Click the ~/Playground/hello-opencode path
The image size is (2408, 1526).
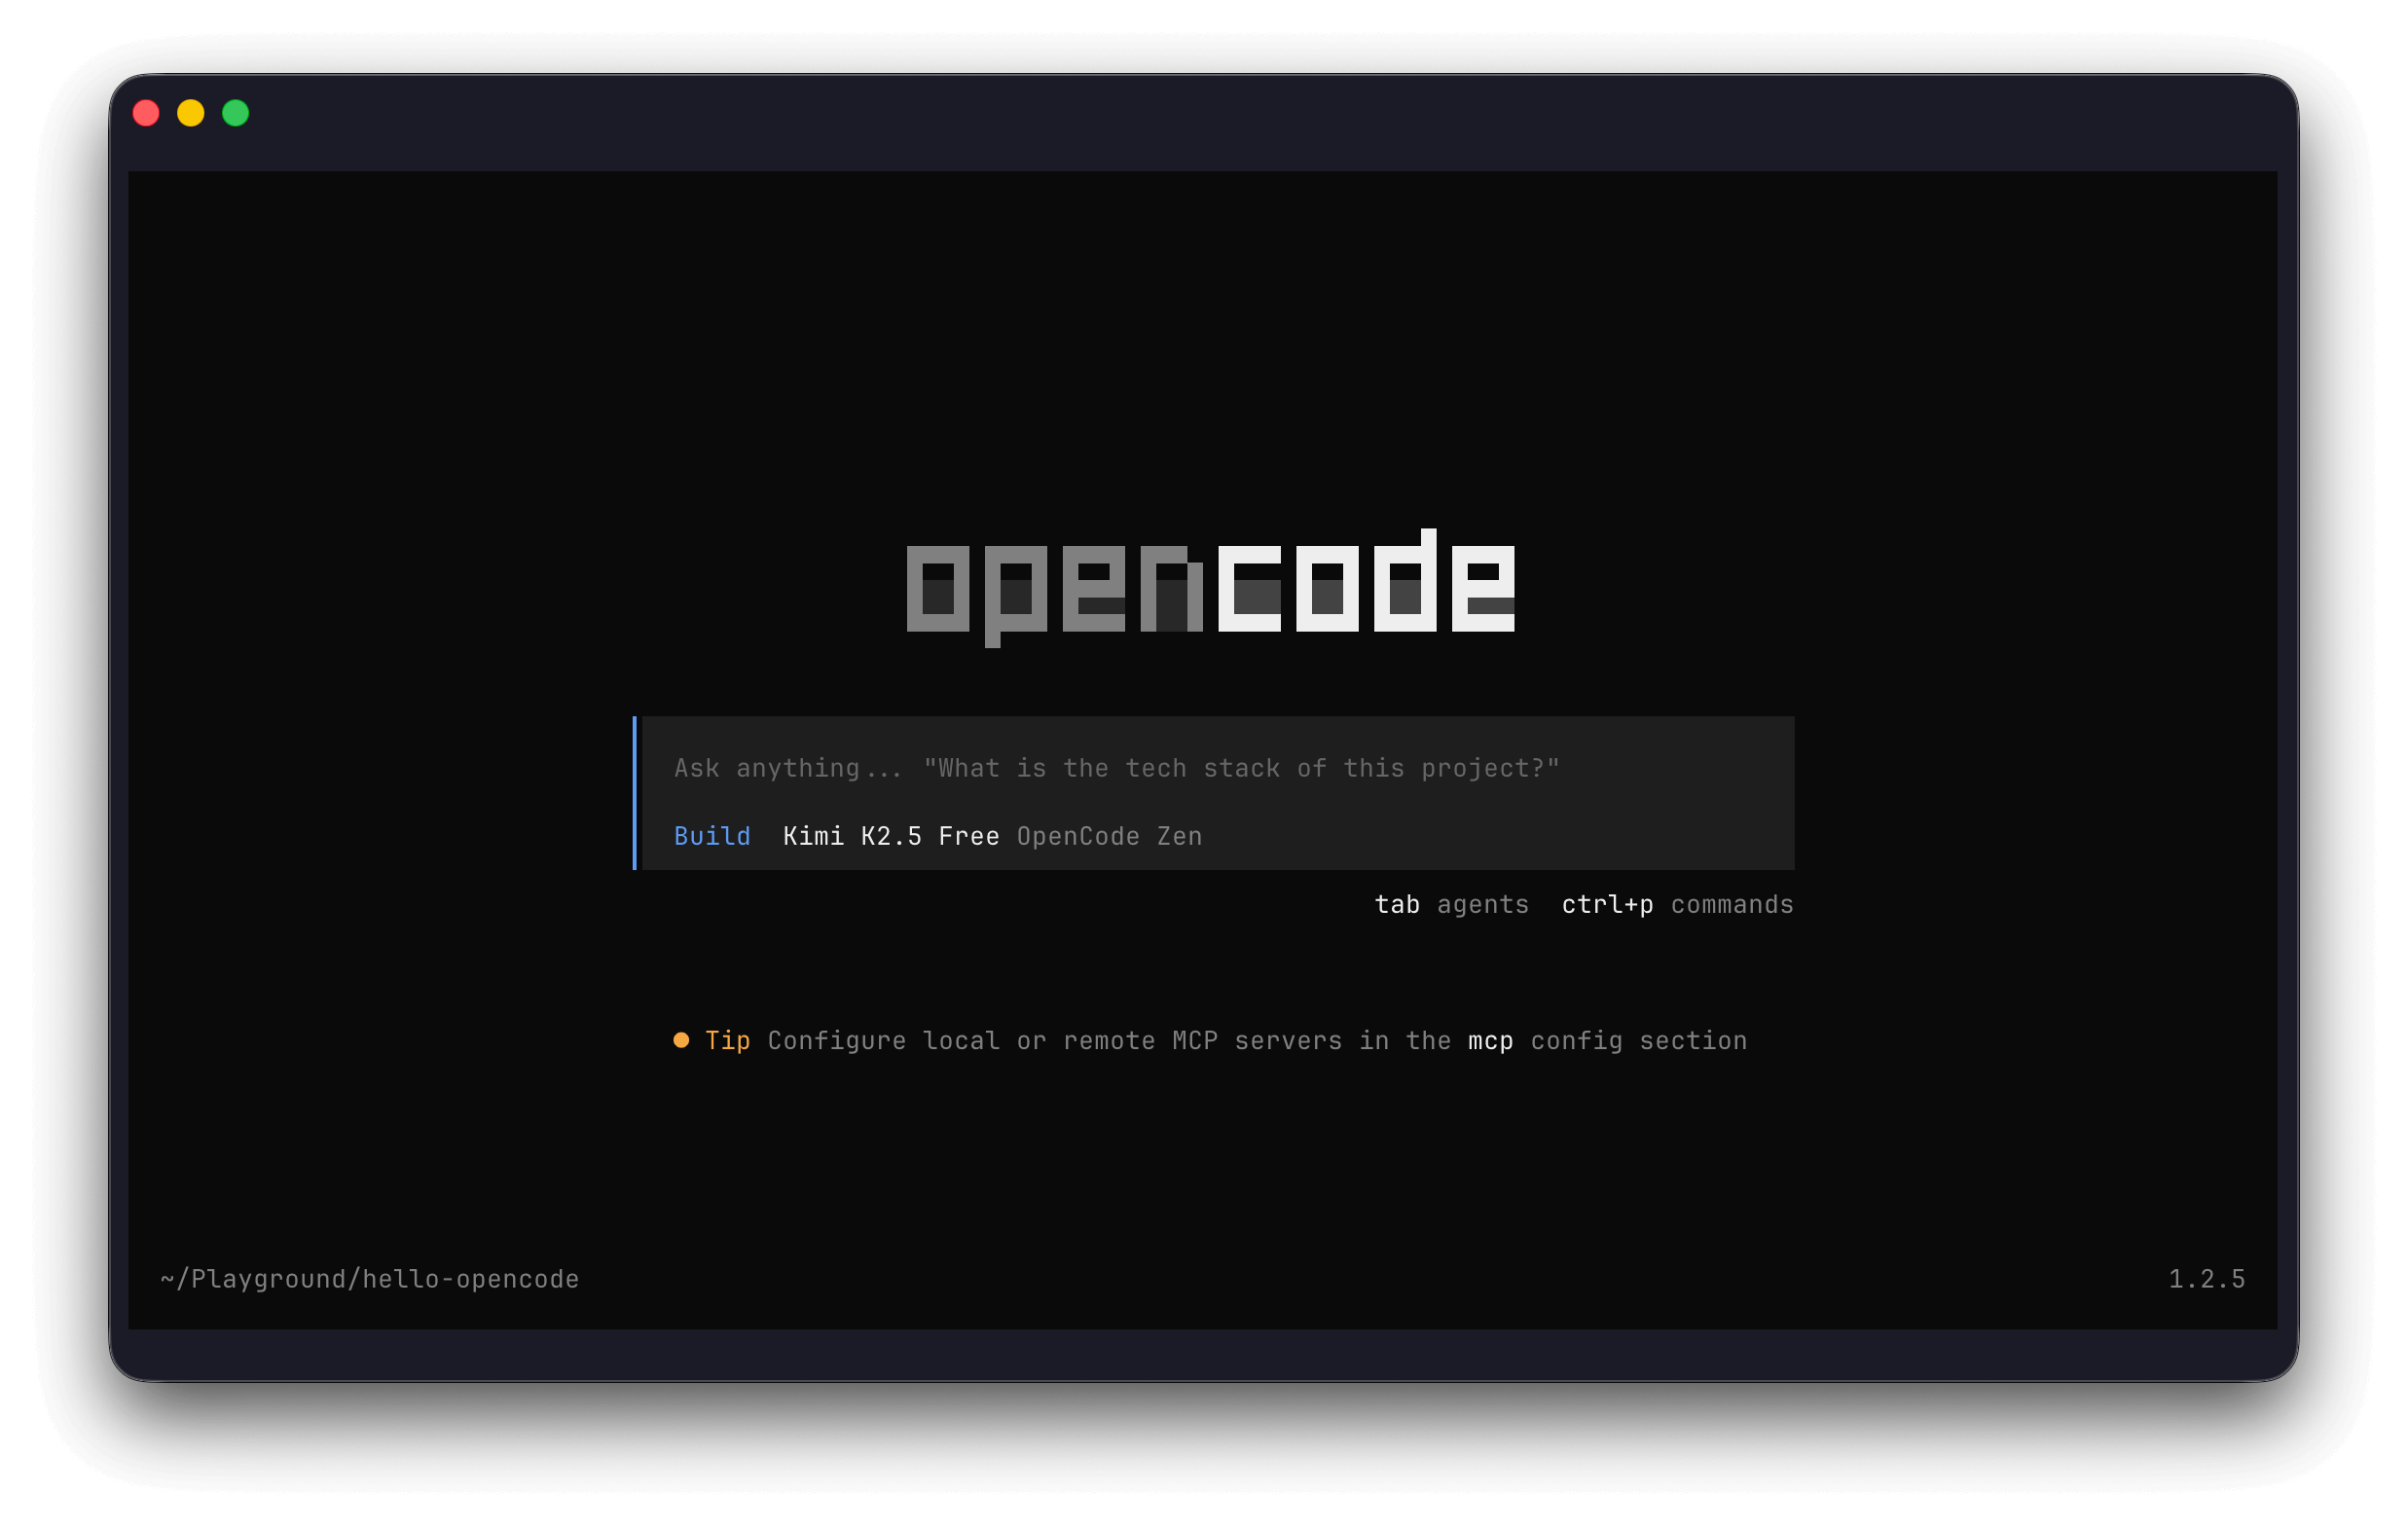tap(370, 1278)
